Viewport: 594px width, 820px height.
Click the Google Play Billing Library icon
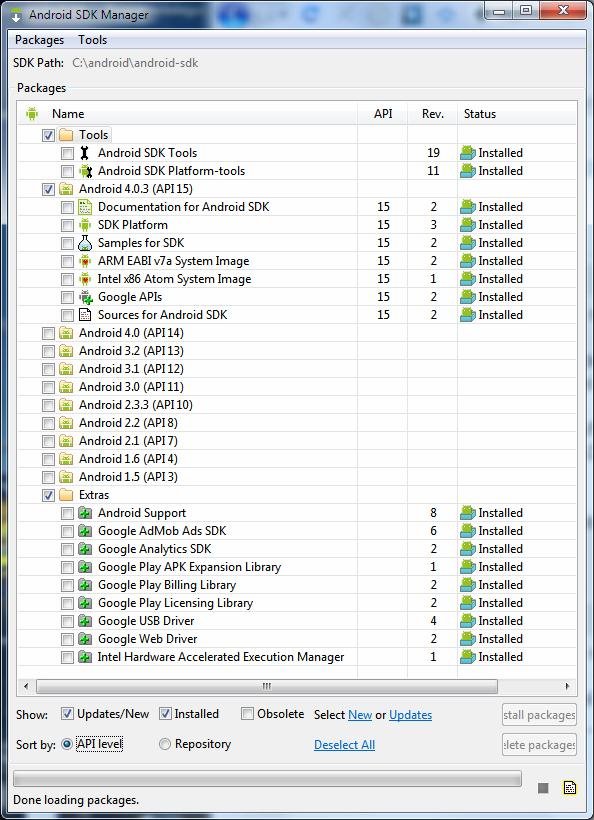(x=85, y=585)
